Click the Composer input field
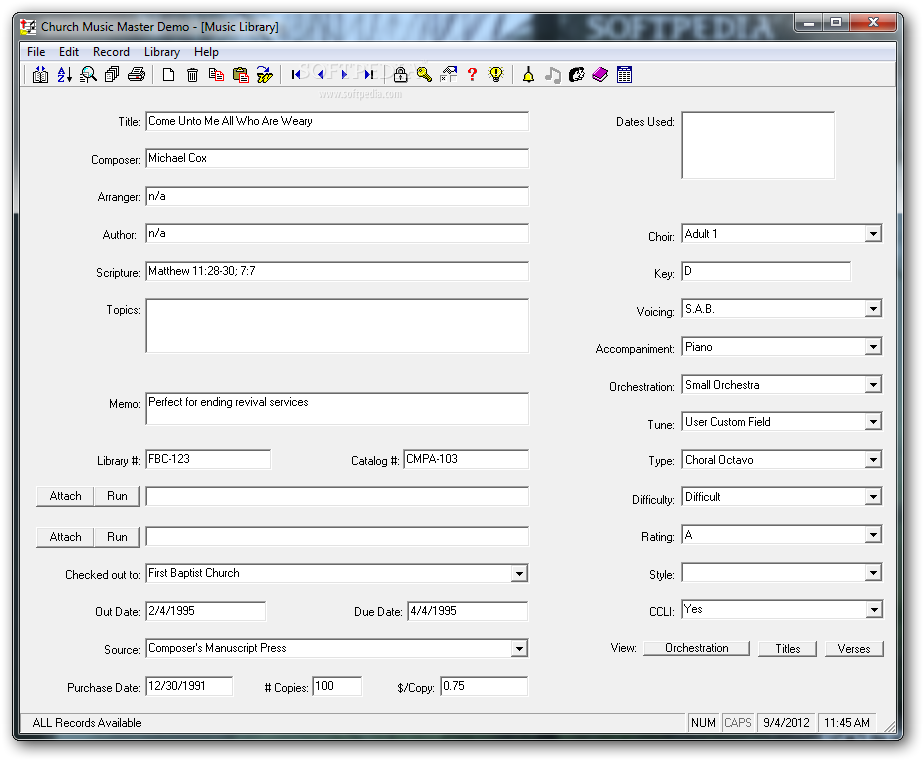This screenshot has height=761, width=924. point(337,159)
